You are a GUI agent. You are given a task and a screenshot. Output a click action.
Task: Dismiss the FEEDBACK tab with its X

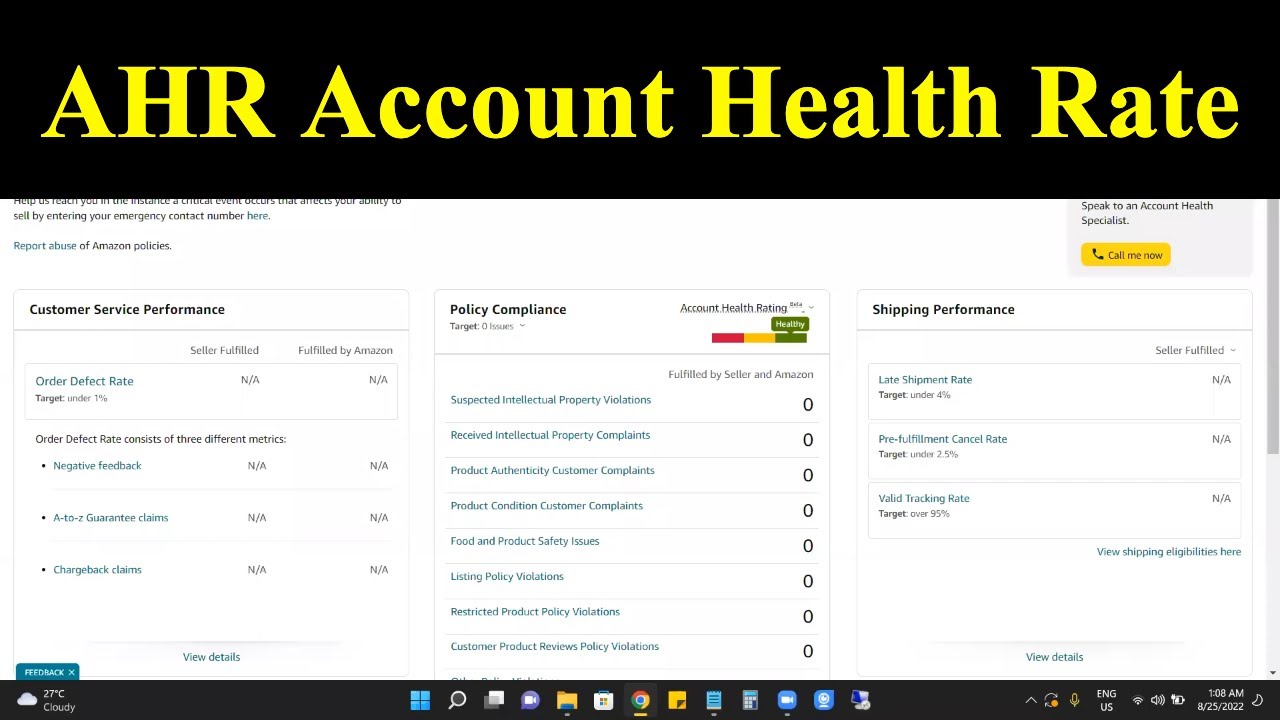(71, 673)
